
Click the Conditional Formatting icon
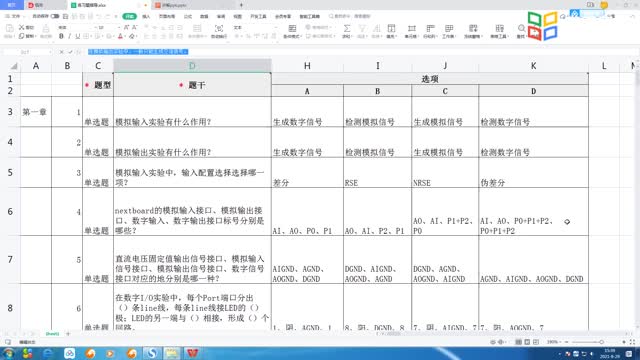[292, 28]
